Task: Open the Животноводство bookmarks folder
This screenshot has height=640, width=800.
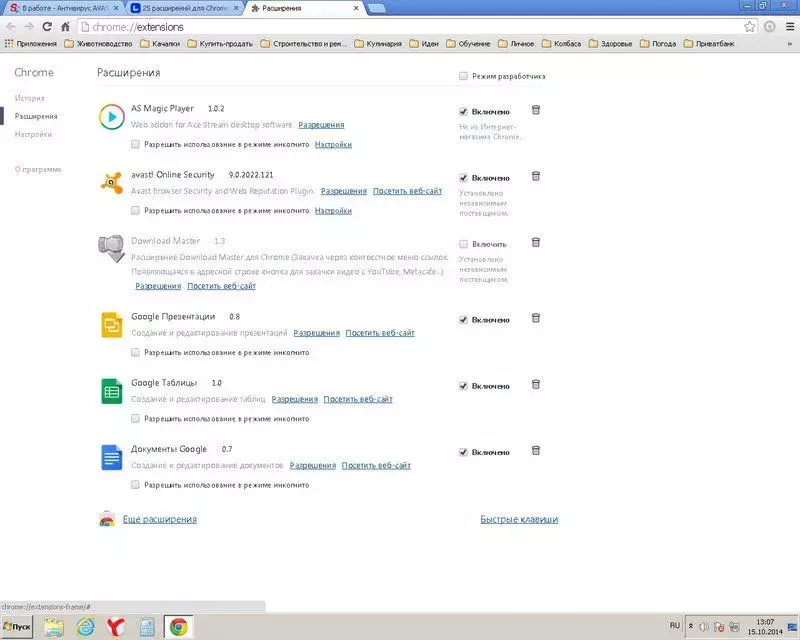Action: pos(98,44)
